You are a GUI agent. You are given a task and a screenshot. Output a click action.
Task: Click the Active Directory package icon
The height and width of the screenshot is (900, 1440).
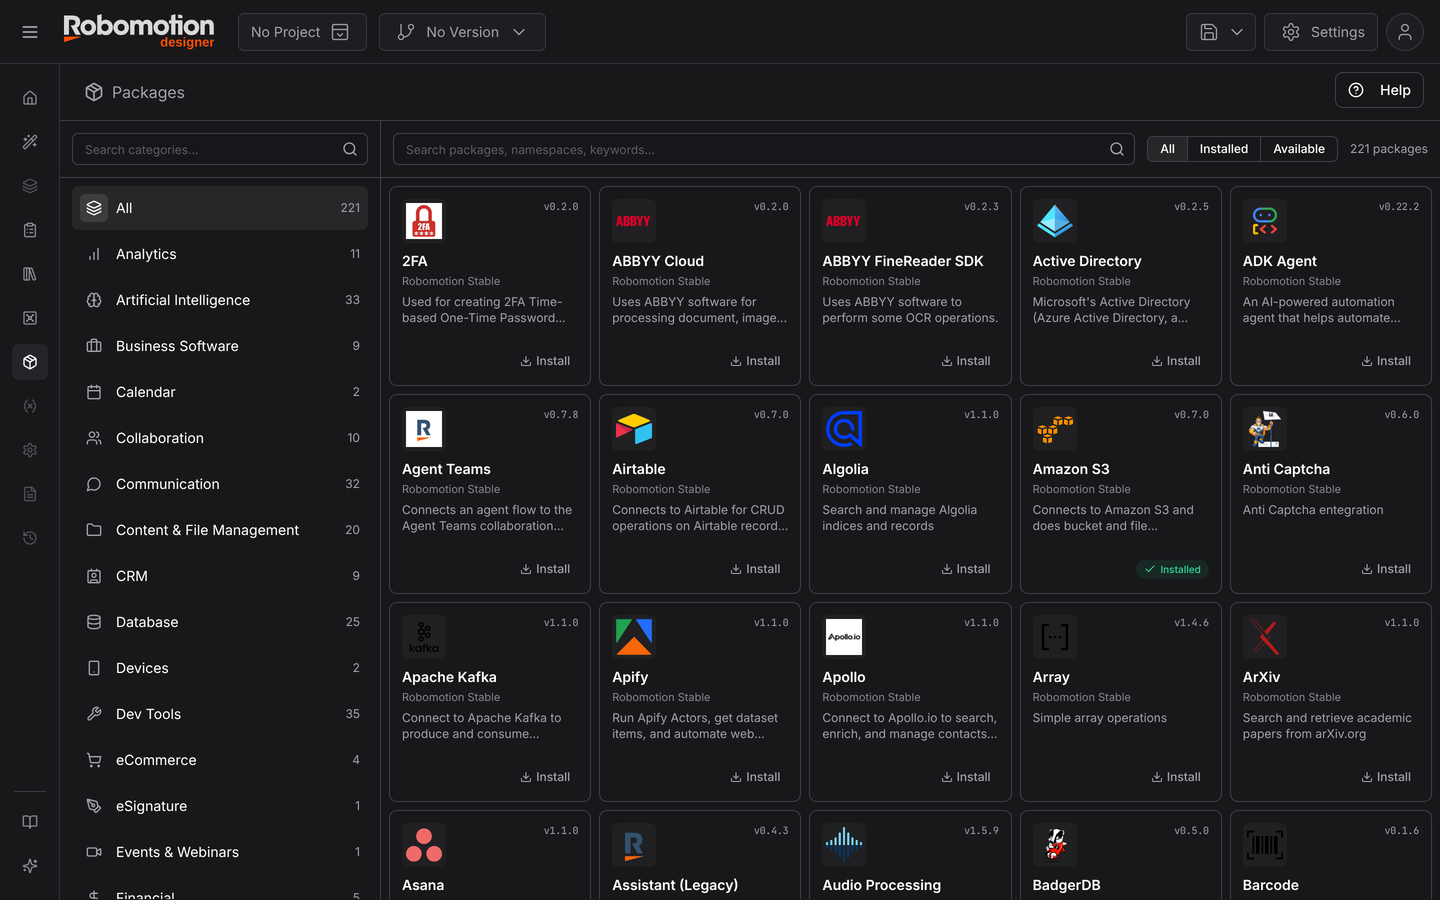(1055, 221)
